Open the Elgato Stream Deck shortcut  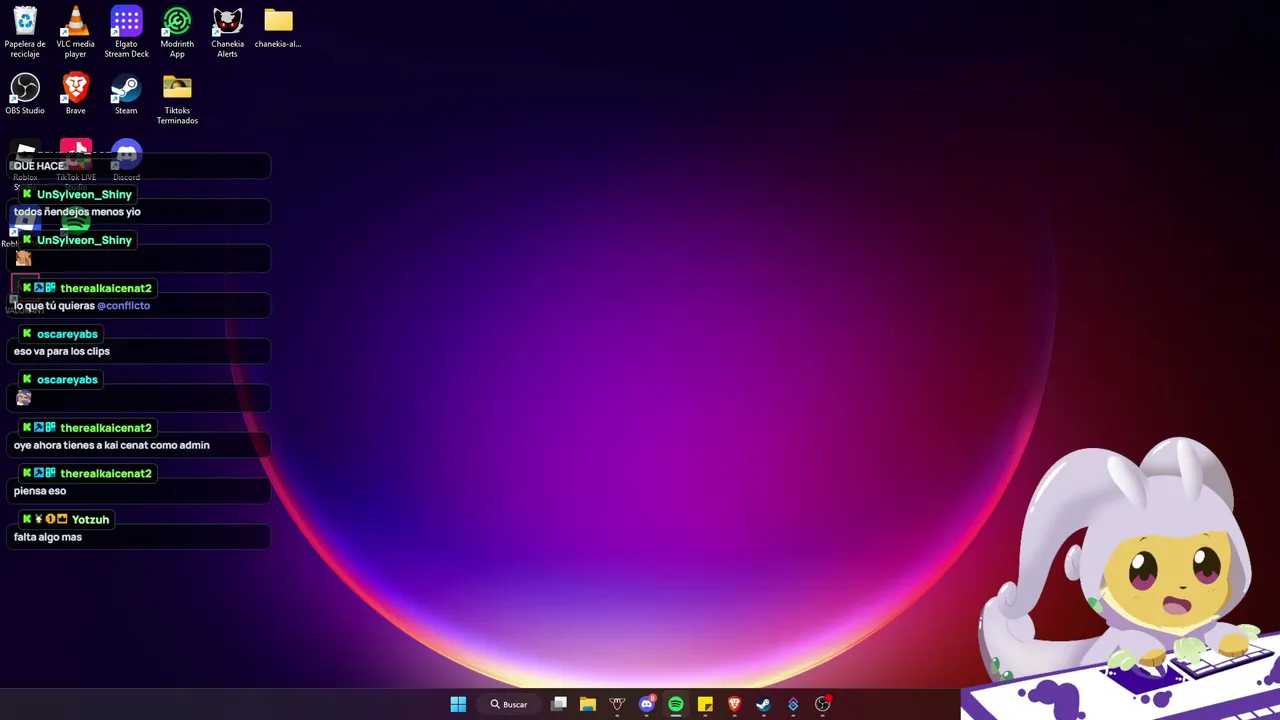click(x=126, y=32)
